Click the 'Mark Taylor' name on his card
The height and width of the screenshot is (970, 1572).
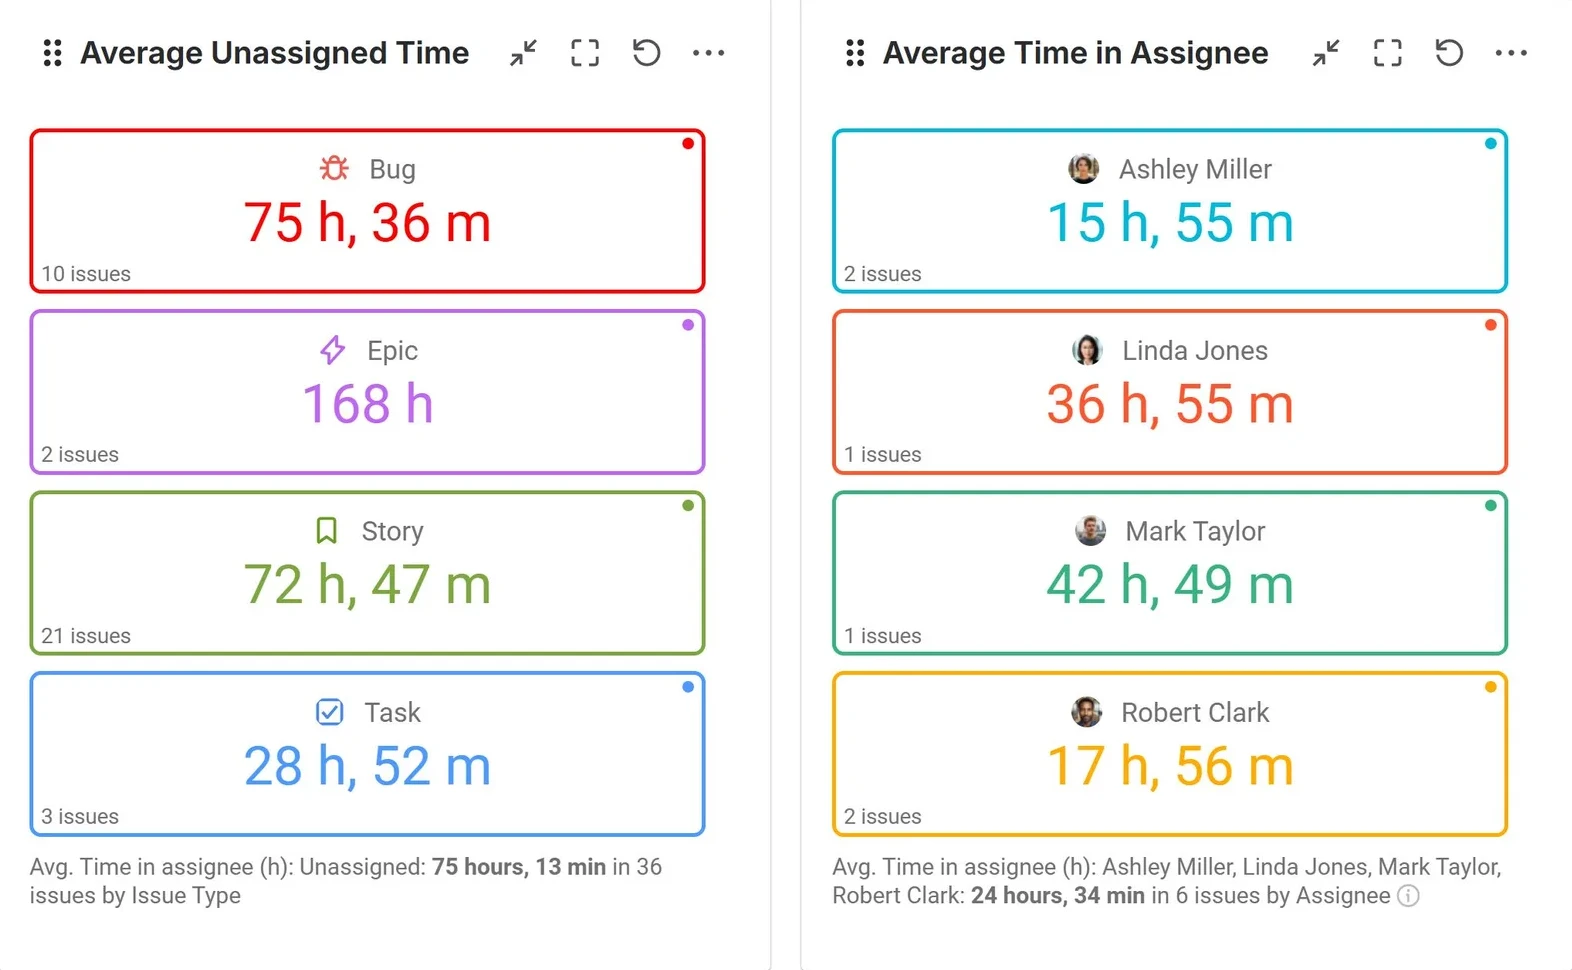point(1195,531)
